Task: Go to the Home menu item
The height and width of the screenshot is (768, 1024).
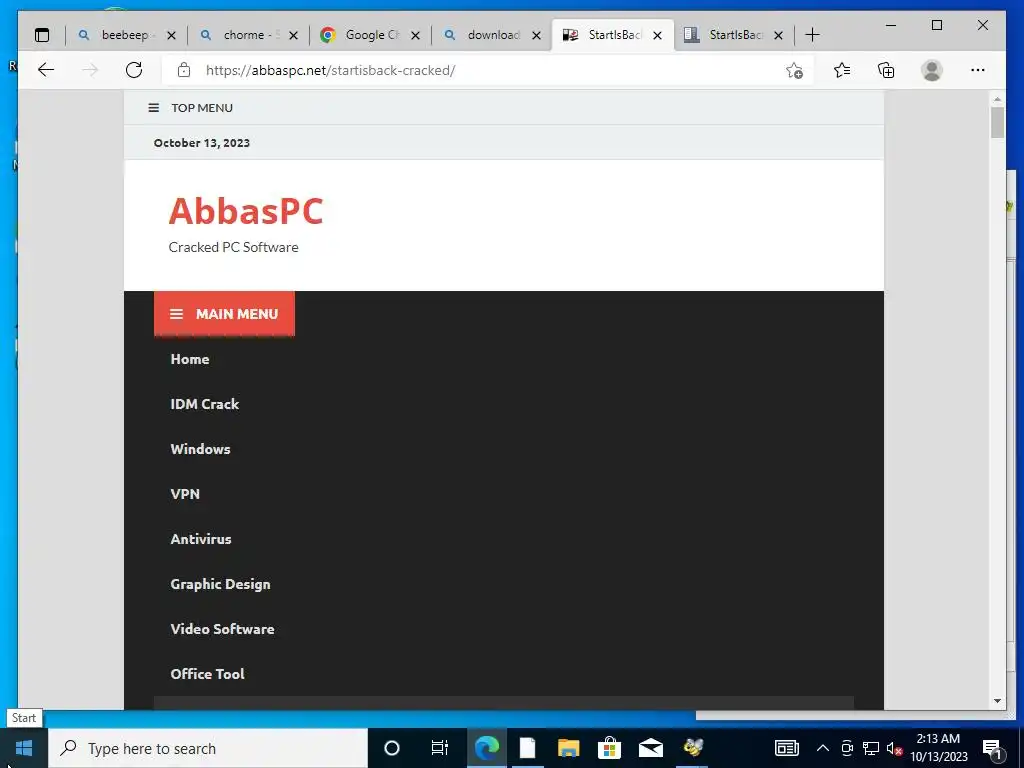Action: (x=190, y=359)
